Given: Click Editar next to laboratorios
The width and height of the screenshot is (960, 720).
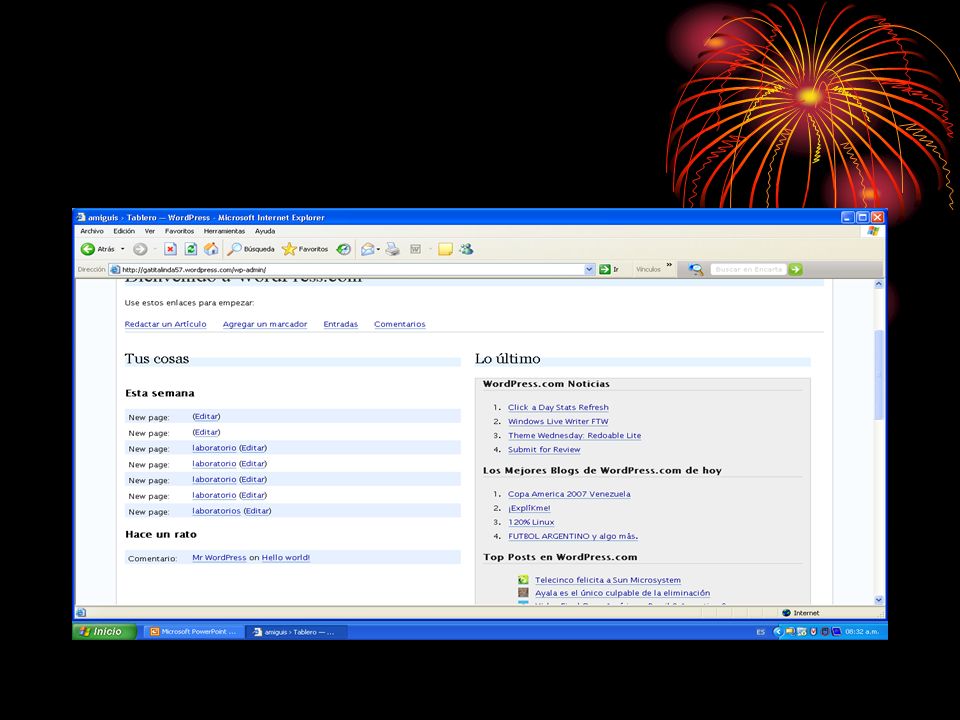Looking at the screenshot, I should [258, 511].
